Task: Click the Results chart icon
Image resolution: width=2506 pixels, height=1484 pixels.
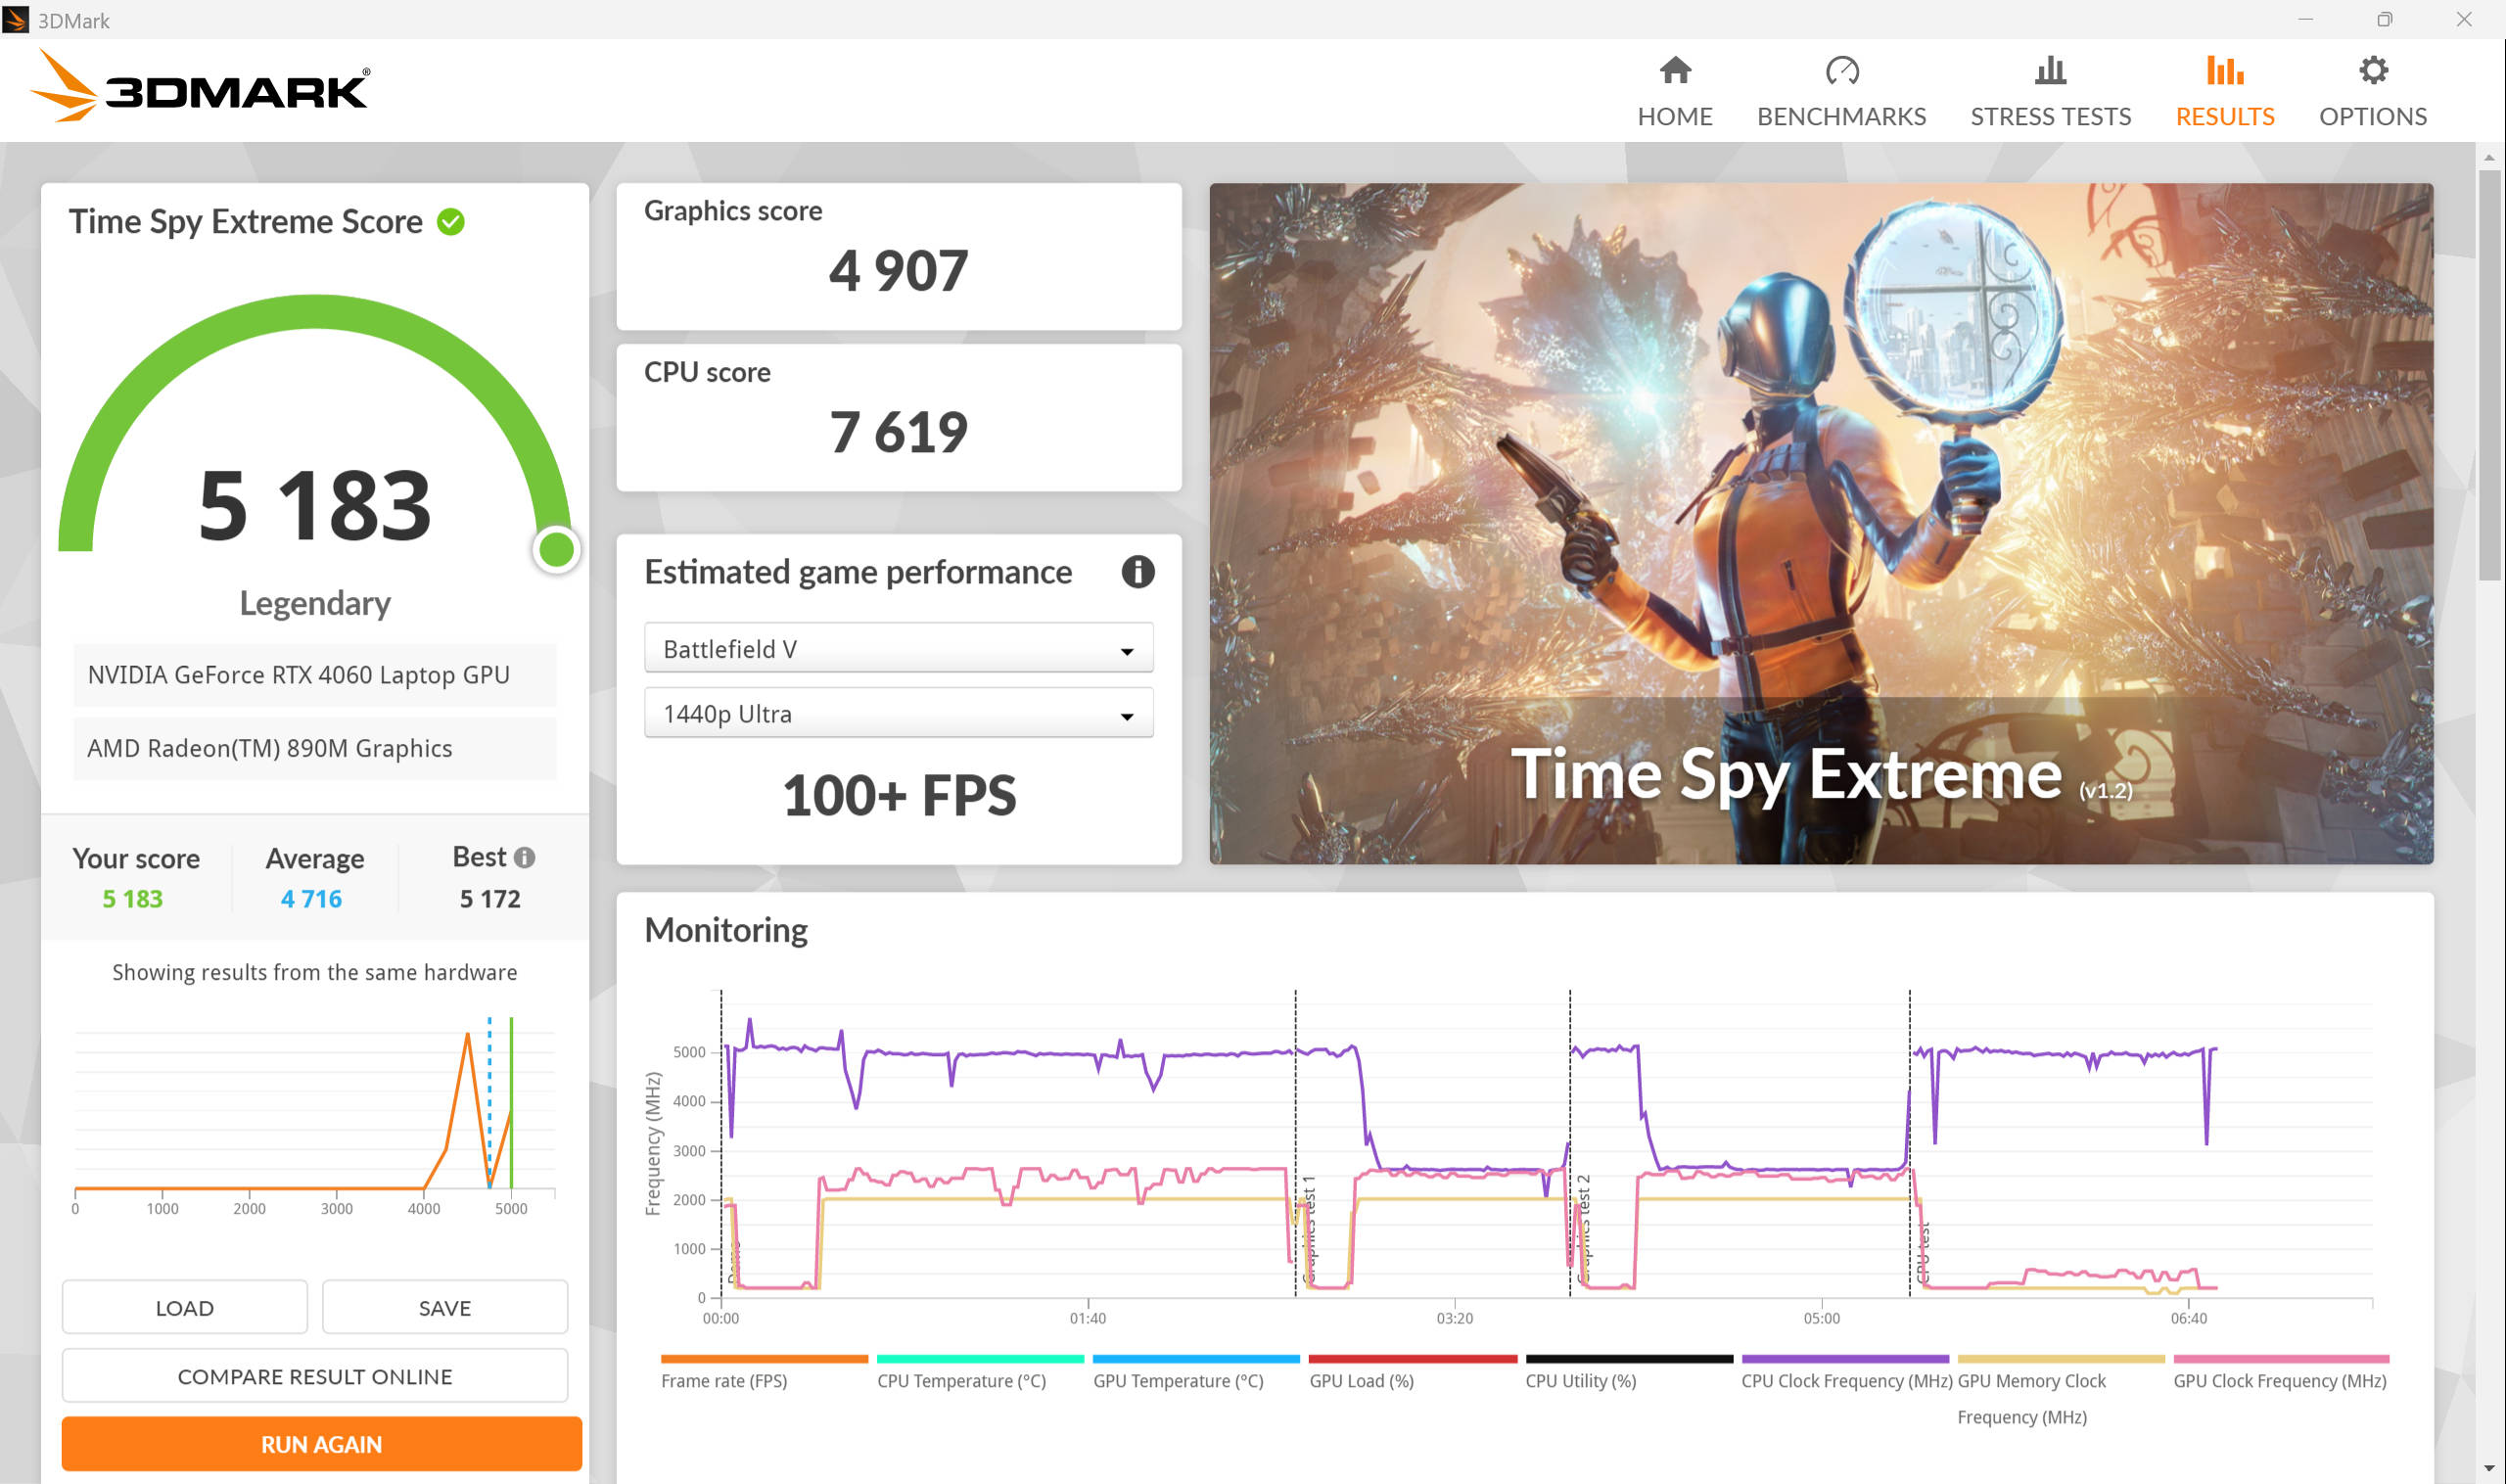Action: click(x=2224, y=71)
